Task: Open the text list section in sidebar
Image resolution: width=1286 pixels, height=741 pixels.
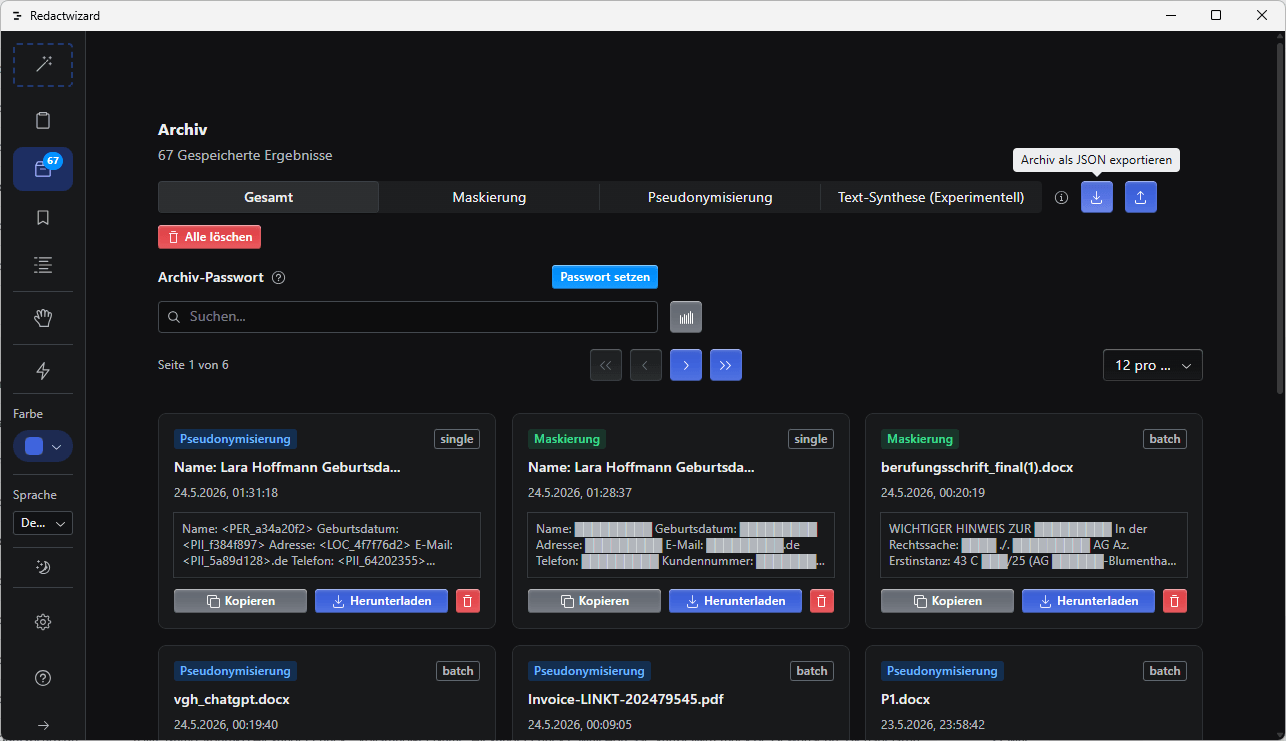Action: [43, 265]
